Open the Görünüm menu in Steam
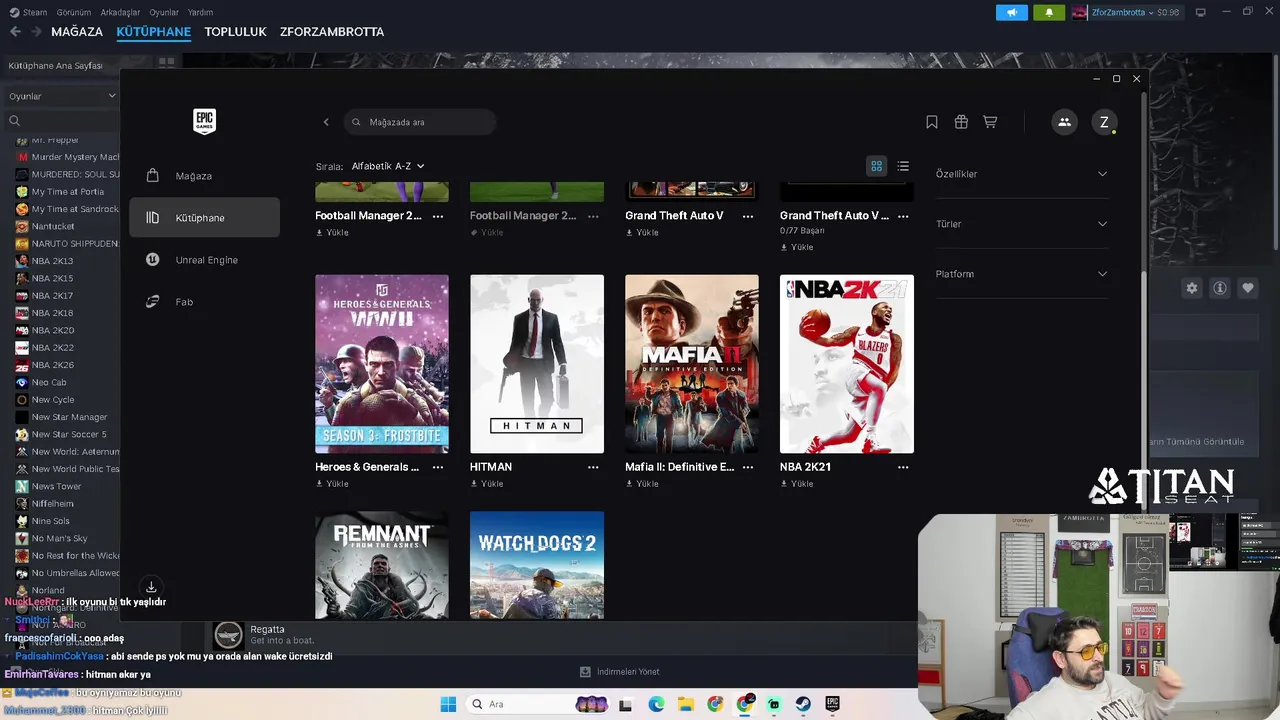The image size is (1280, 720). (x=74, y=12)
